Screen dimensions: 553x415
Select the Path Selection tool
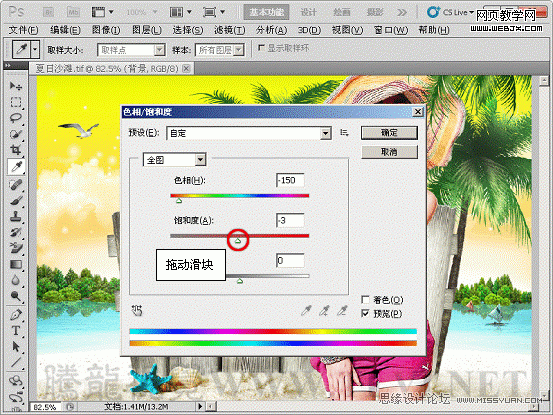16,347
